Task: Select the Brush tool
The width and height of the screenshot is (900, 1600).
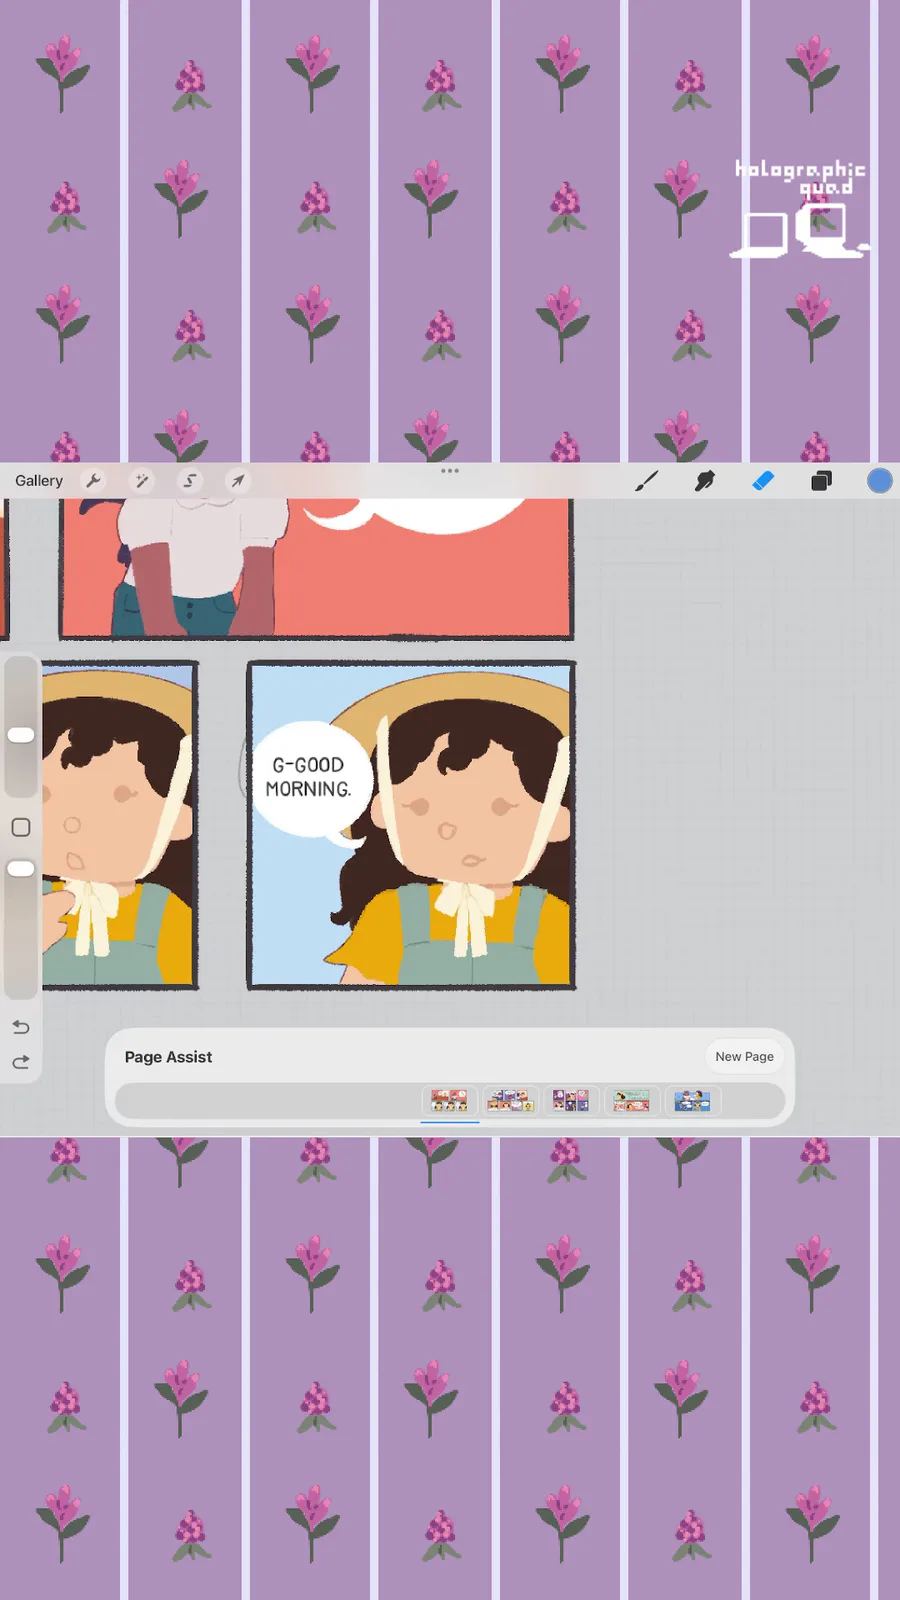Action: pyautogui.click(x=647, y=481)
